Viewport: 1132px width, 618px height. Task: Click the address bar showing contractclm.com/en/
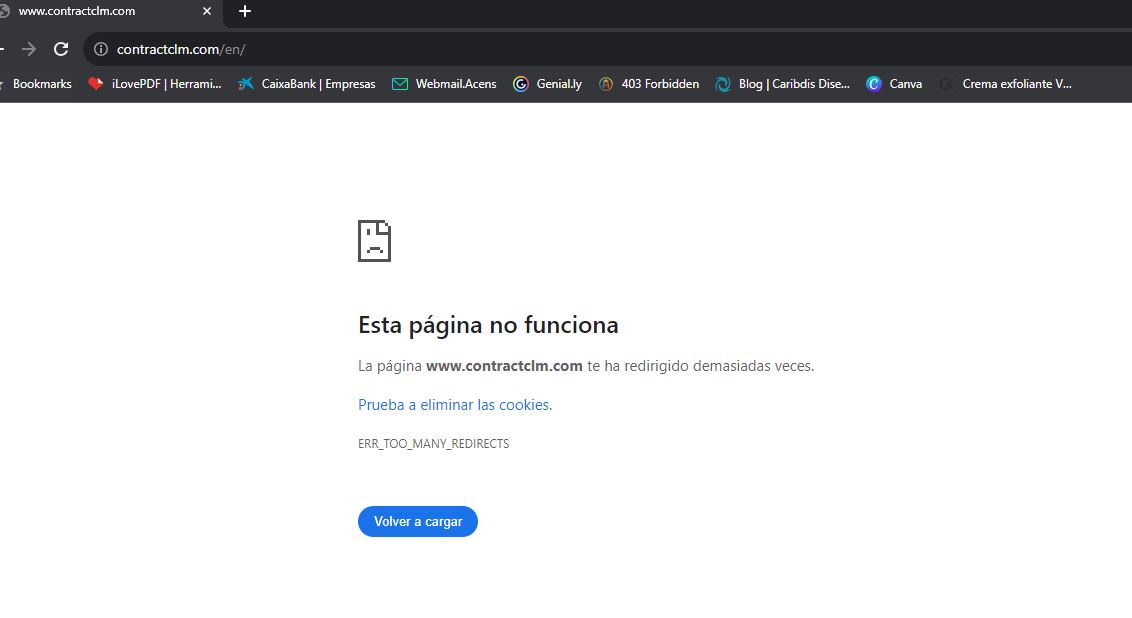(x=606, y=49)
